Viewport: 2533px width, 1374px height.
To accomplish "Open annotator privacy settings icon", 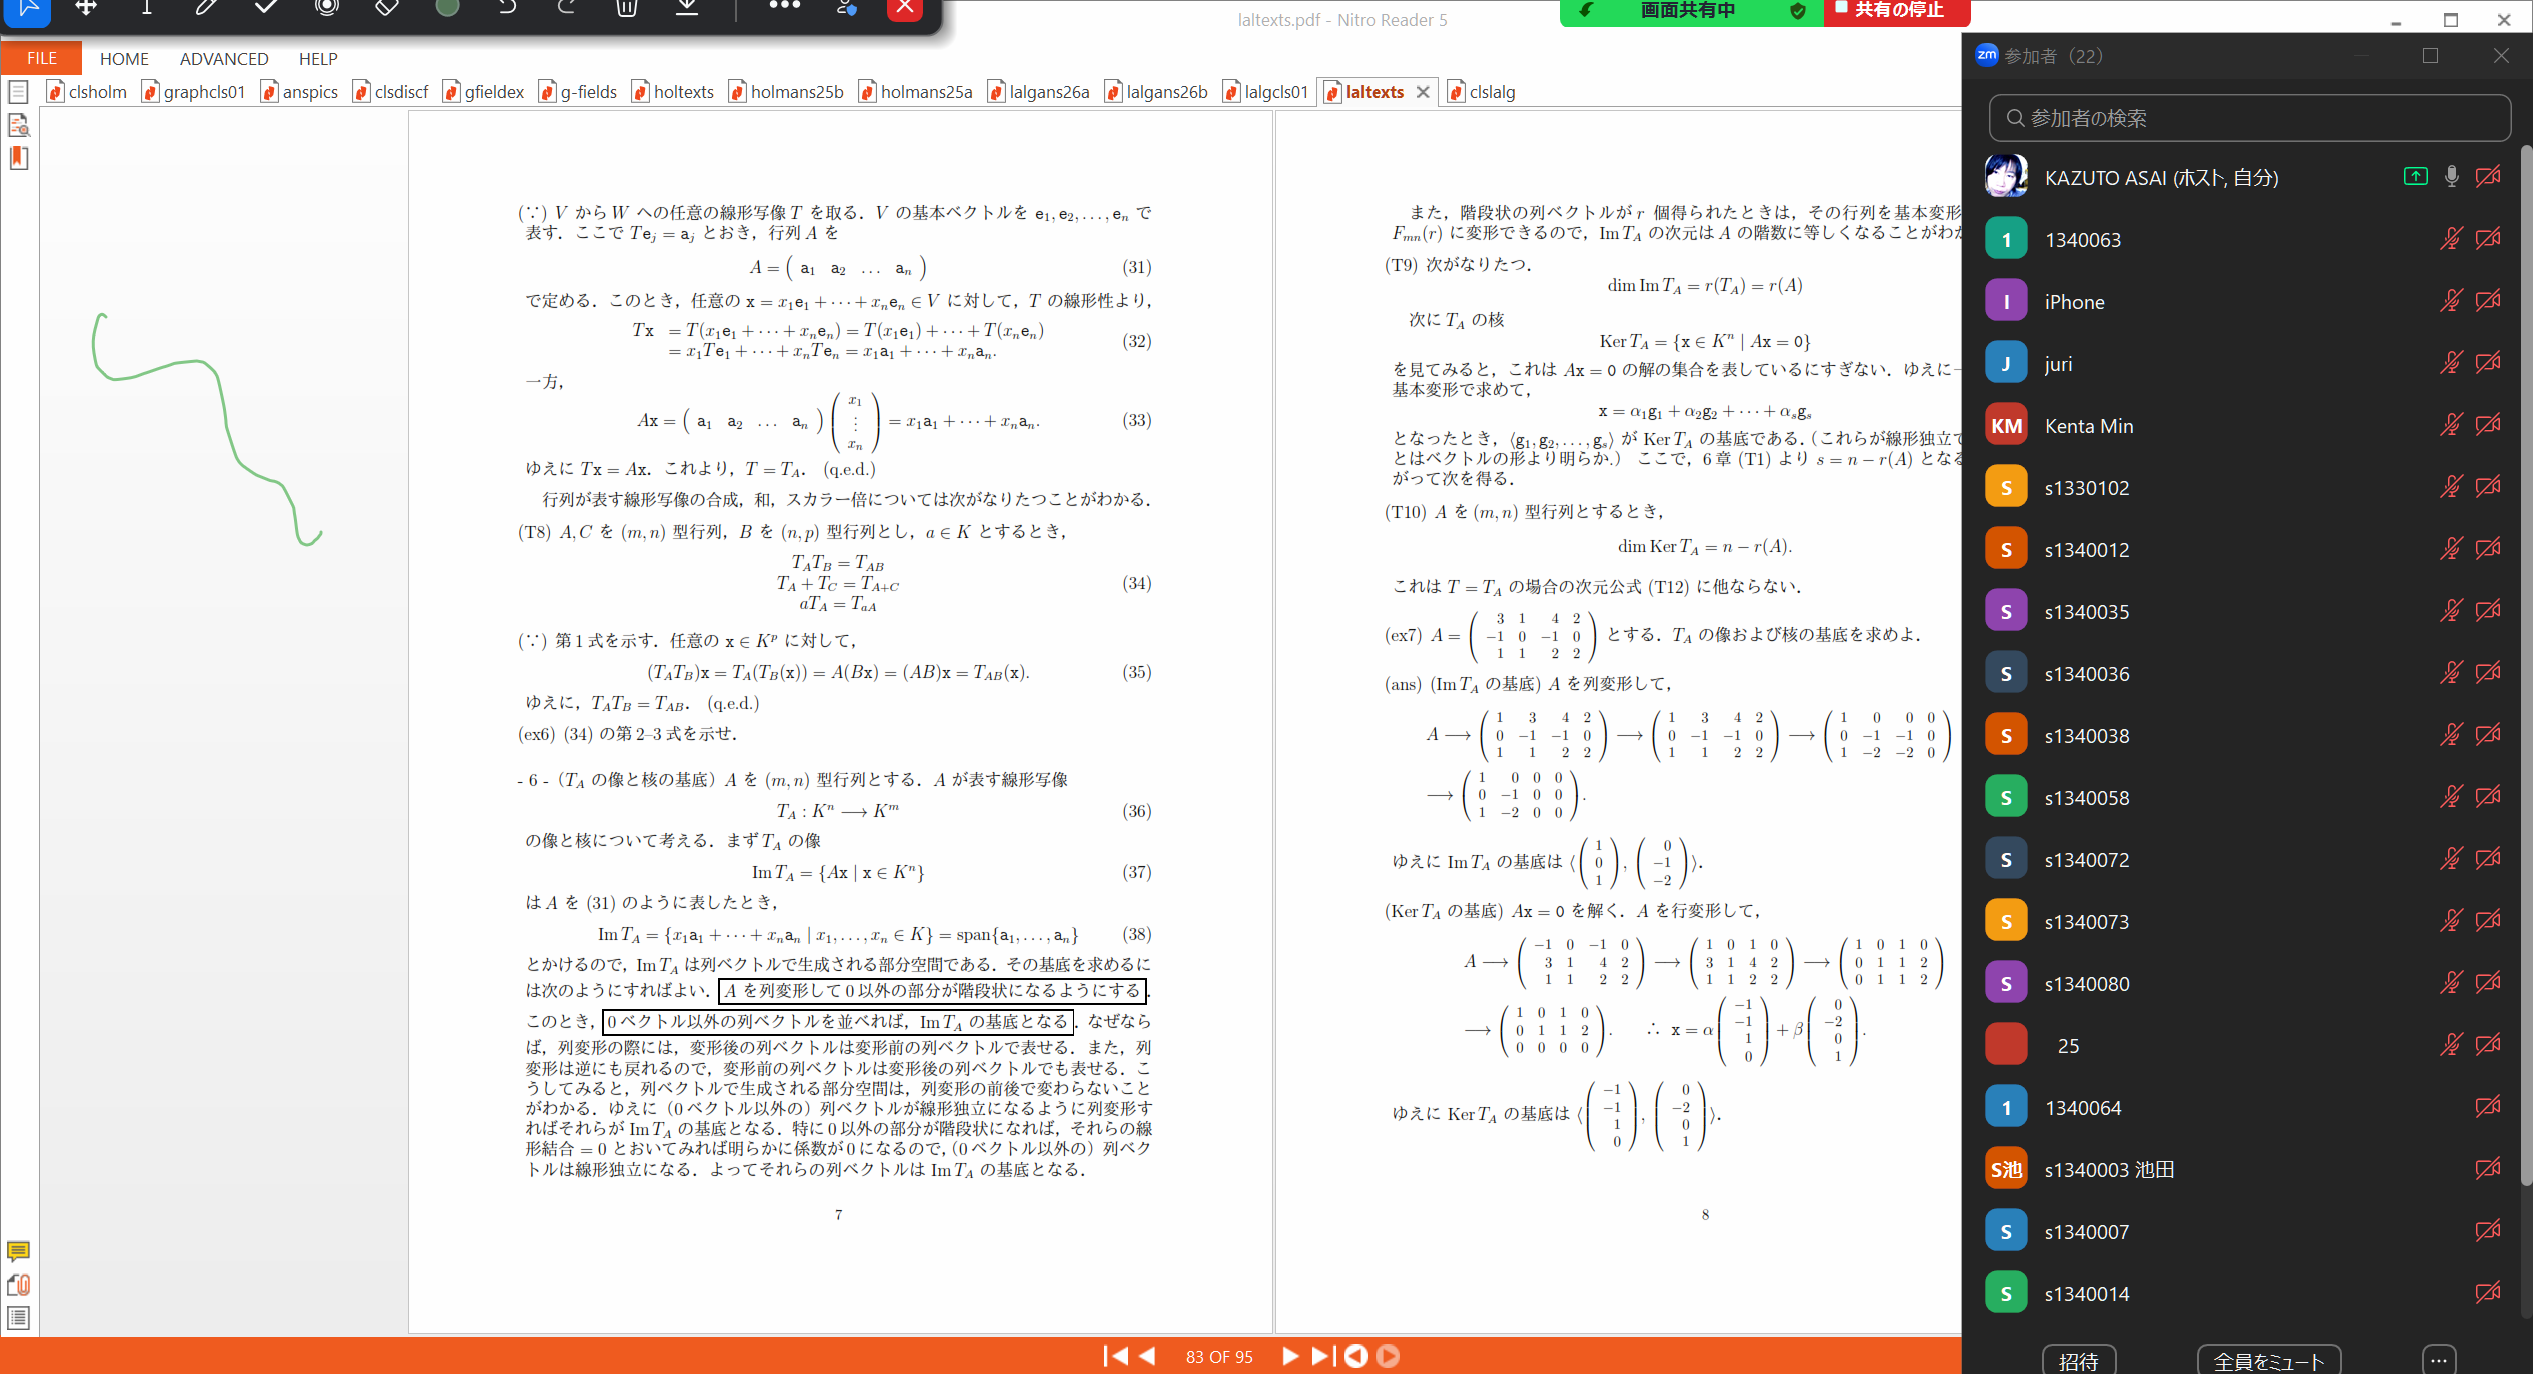I will 846,8.
